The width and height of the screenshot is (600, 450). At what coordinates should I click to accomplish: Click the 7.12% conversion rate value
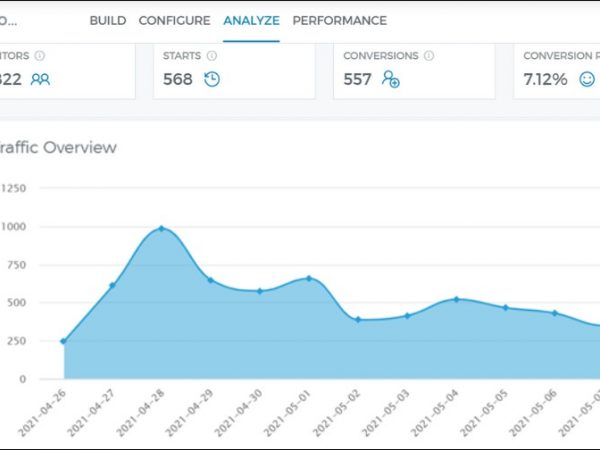[x=546, y=79]
